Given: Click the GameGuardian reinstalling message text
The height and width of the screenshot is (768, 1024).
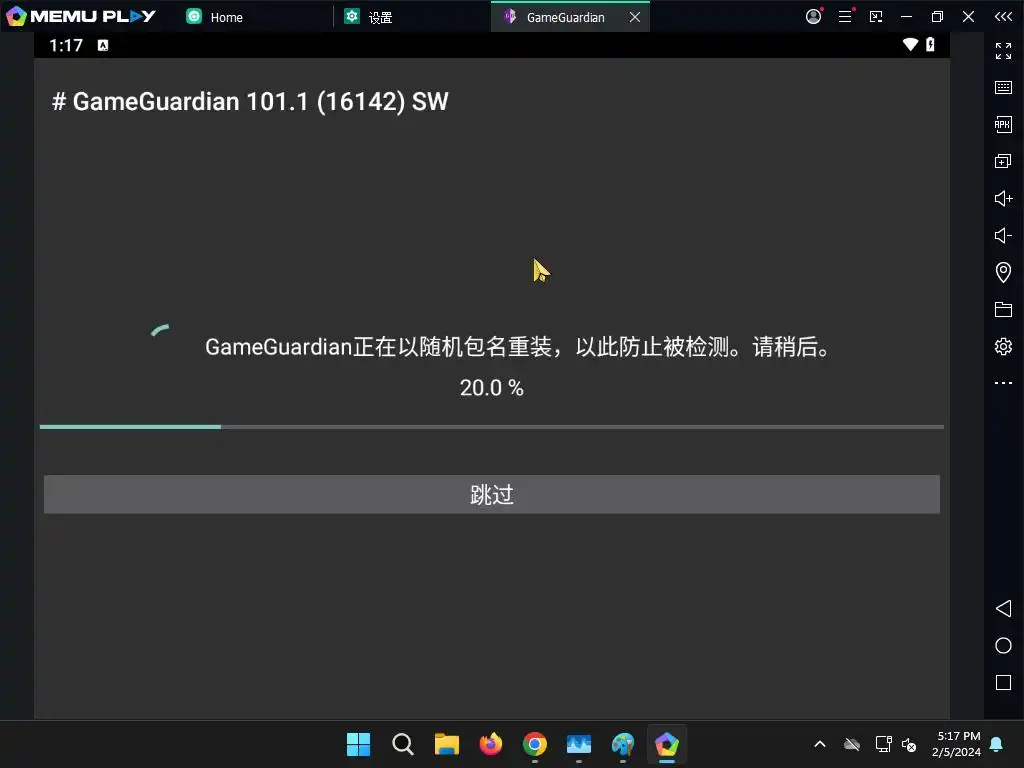Looking at the screenshot, I should tap(517, 347).
